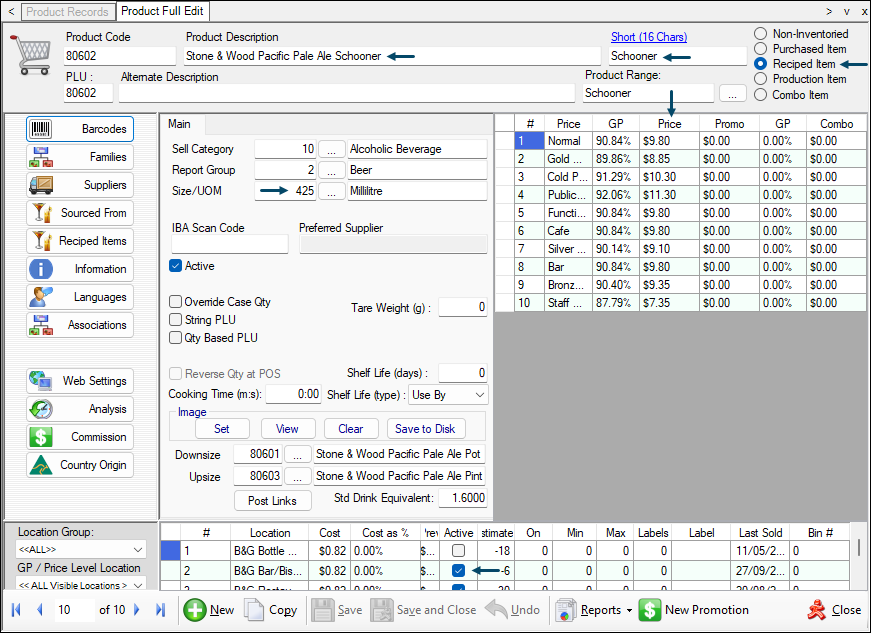Open Families via its network icon
This screenshot has width=871, height=633.
pyautogui.click(x=41, y=157)
